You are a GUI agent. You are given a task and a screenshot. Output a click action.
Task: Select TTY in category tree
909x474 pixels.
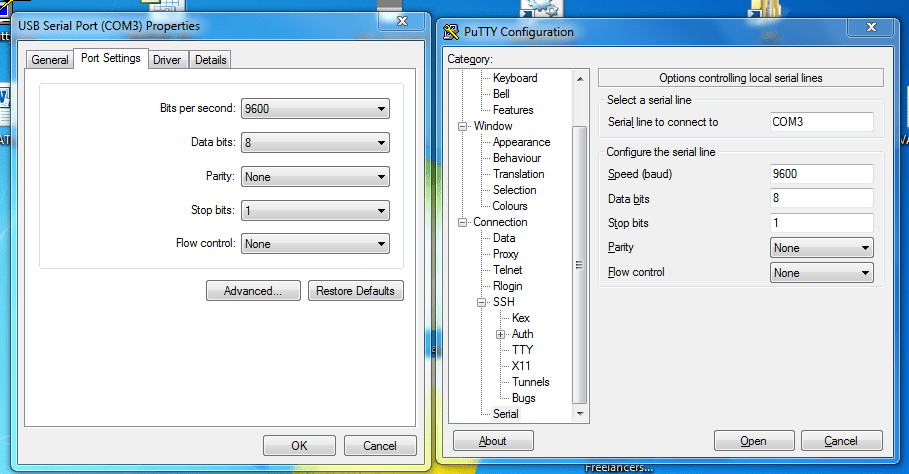522,350
